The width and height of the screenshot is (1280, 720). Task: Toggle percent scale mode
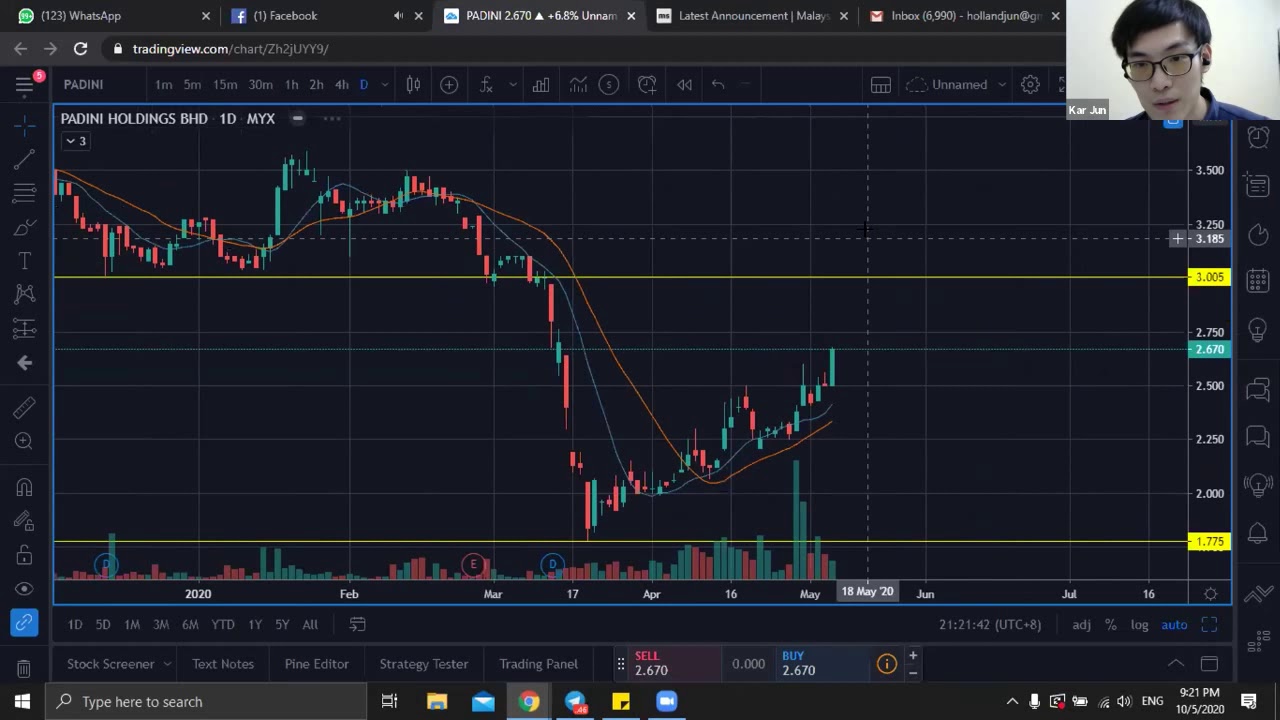(x=1110, y=625)
